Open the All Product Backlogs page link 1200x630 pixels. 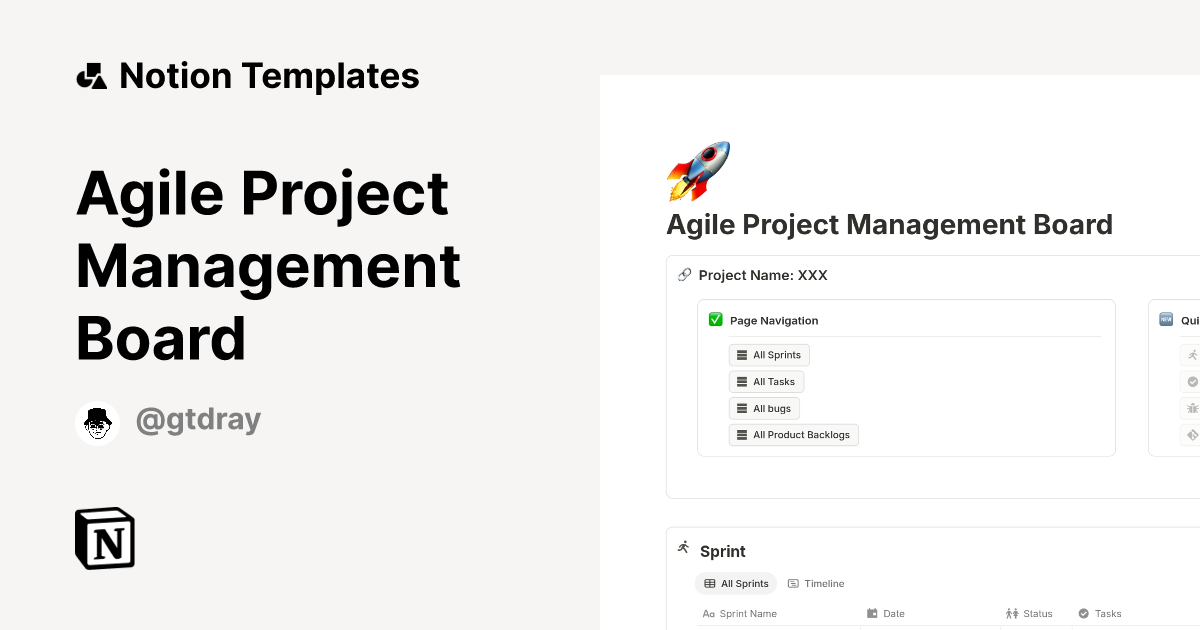[x=794, y=434]
